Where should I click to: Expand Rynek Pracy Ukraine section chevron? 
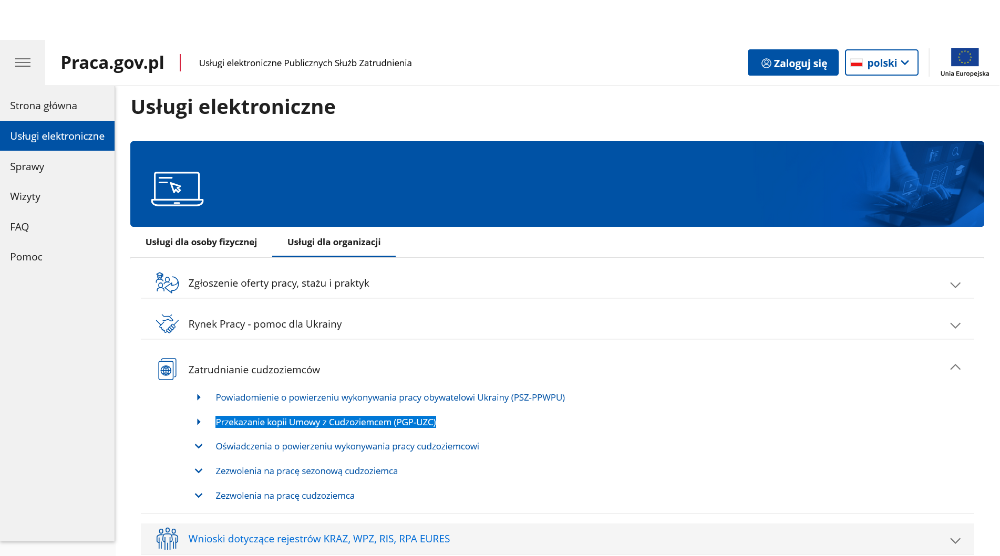(x=955, y=325)
